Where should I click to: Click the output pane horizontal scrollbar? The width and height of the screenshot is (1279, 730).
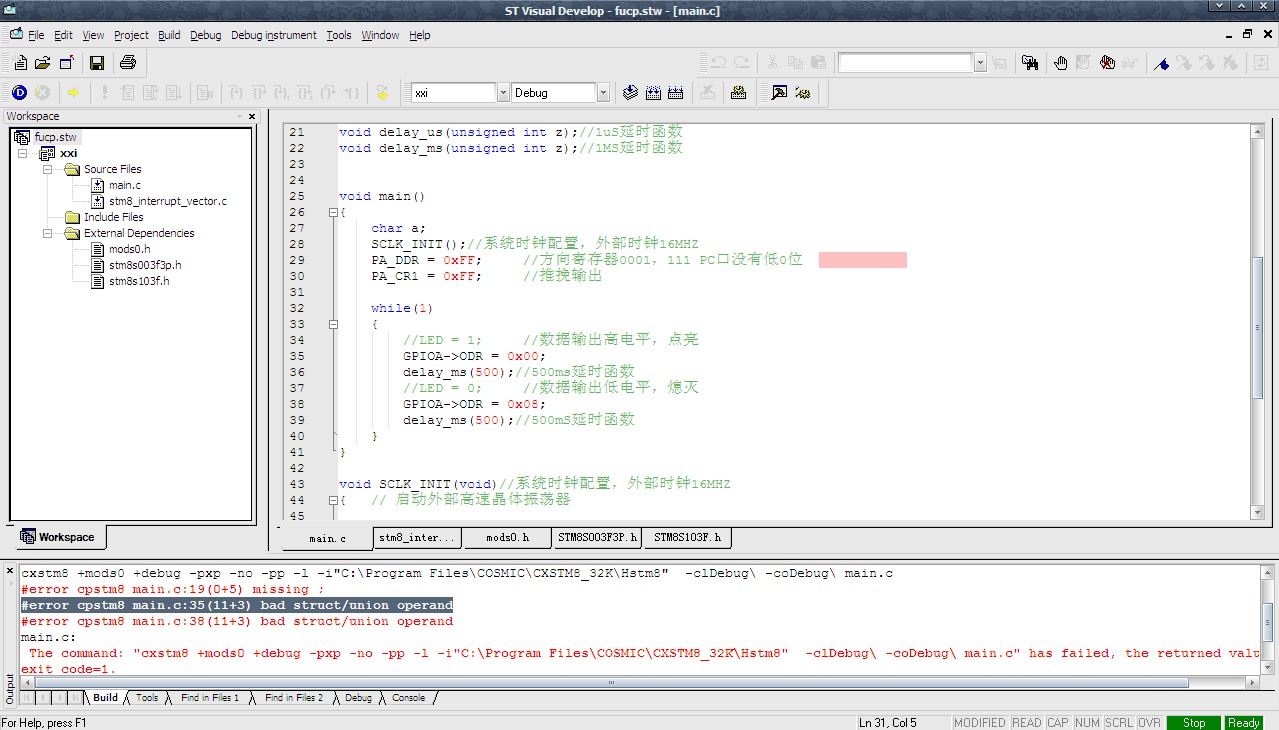611,683
